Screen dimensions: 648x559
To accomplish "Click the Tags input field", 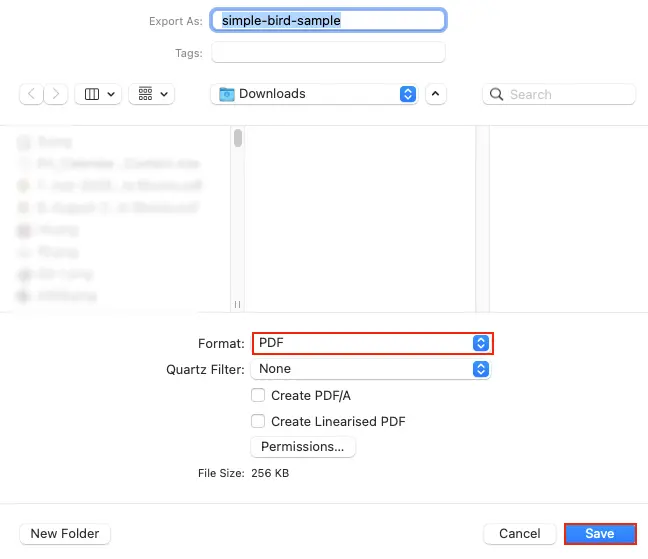I will (x=328, y=52).
